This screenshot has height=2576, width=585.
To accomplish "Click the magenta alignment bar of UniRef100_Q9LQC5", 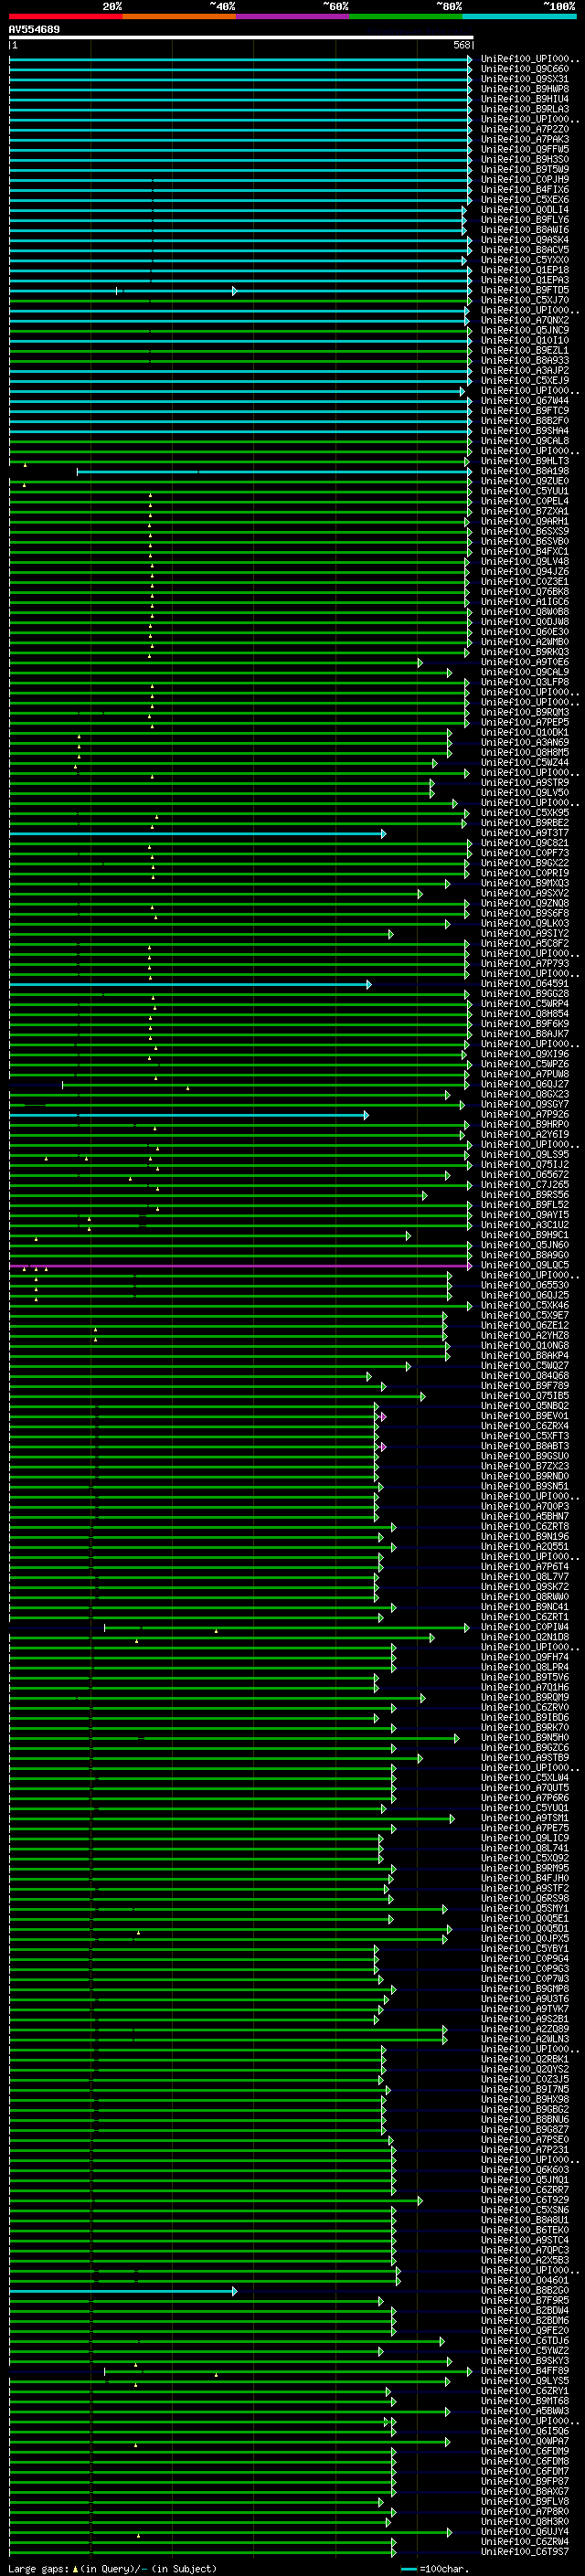I will click(240, 1266).
